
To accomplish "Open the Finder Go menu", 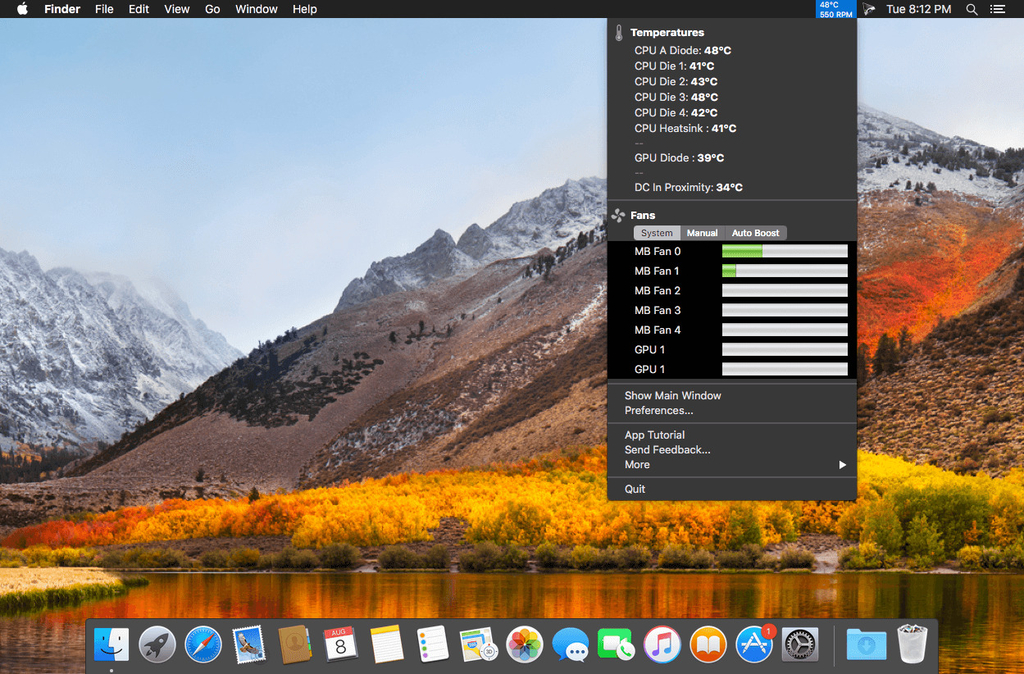I will [212, 9].
